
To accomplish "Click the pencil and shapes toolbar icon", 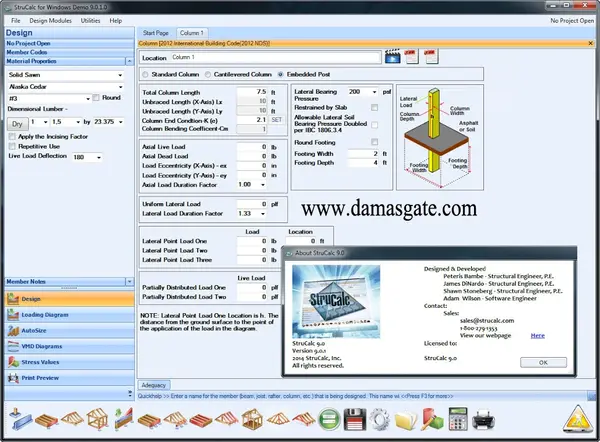I will coord(432,419).
